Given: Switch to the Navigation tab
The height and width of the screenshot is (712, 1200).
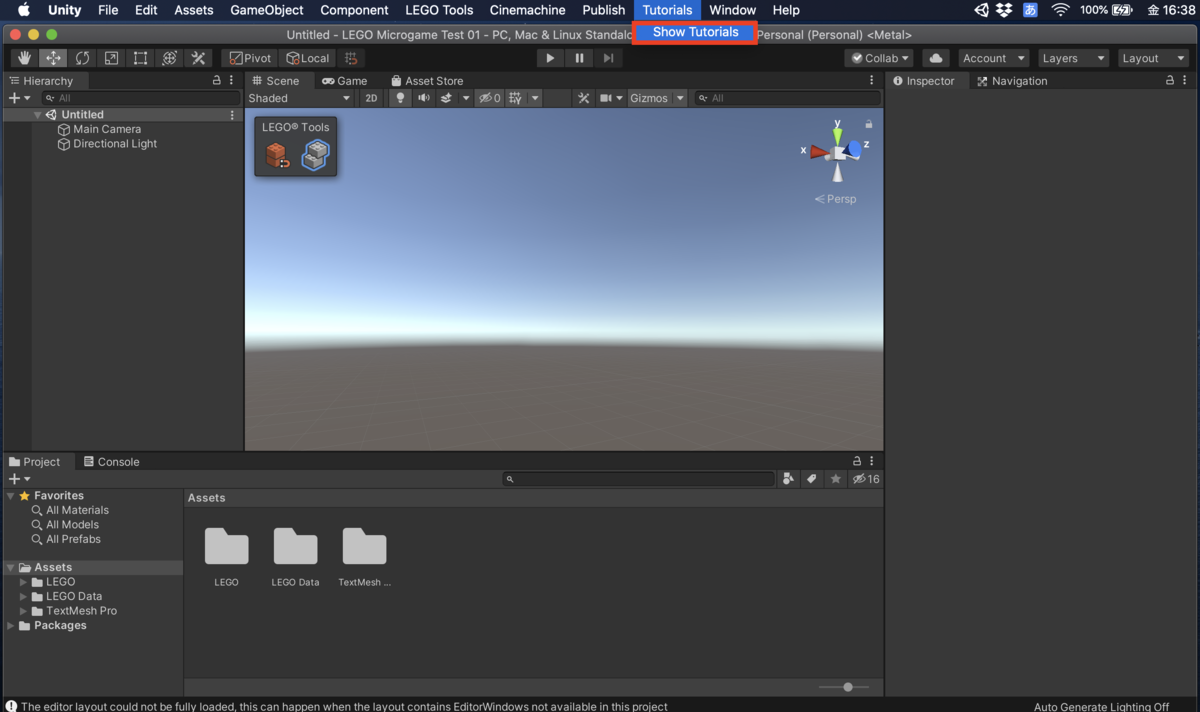Looking at the screenshot, I should tap(1012, 81).
